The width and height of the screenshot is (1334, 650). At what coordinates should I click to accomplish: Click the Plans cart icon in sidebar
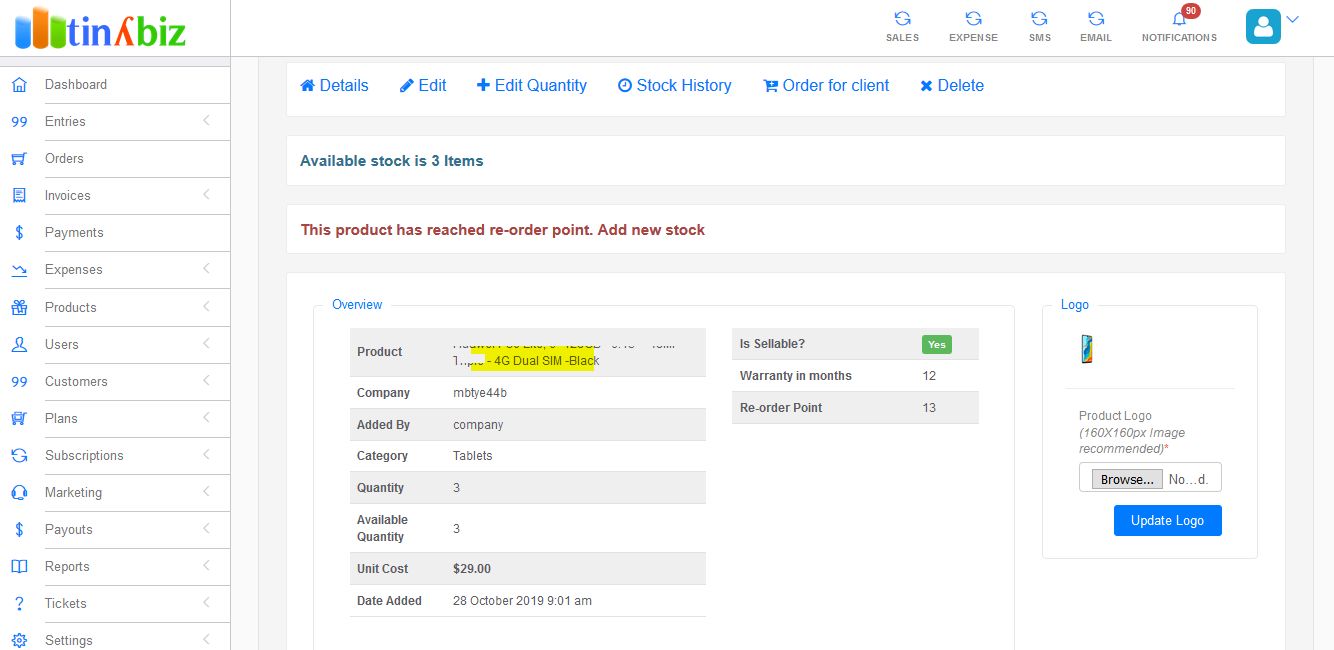(x=19, y=418)
